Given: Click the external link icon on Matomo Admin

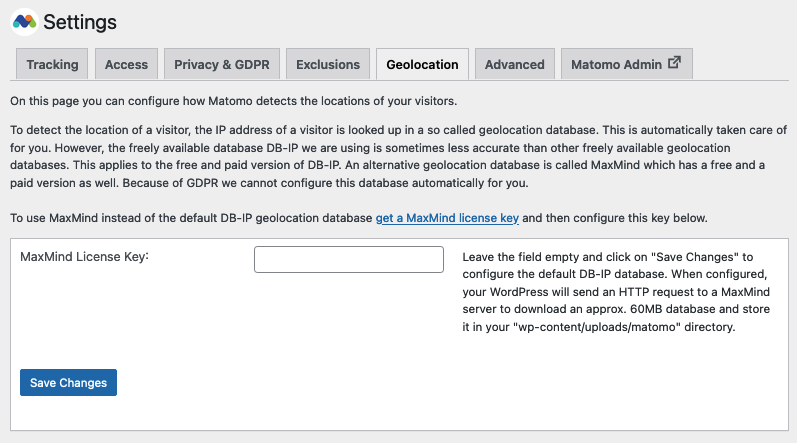Looking at the screenshot, I should 674,63.
